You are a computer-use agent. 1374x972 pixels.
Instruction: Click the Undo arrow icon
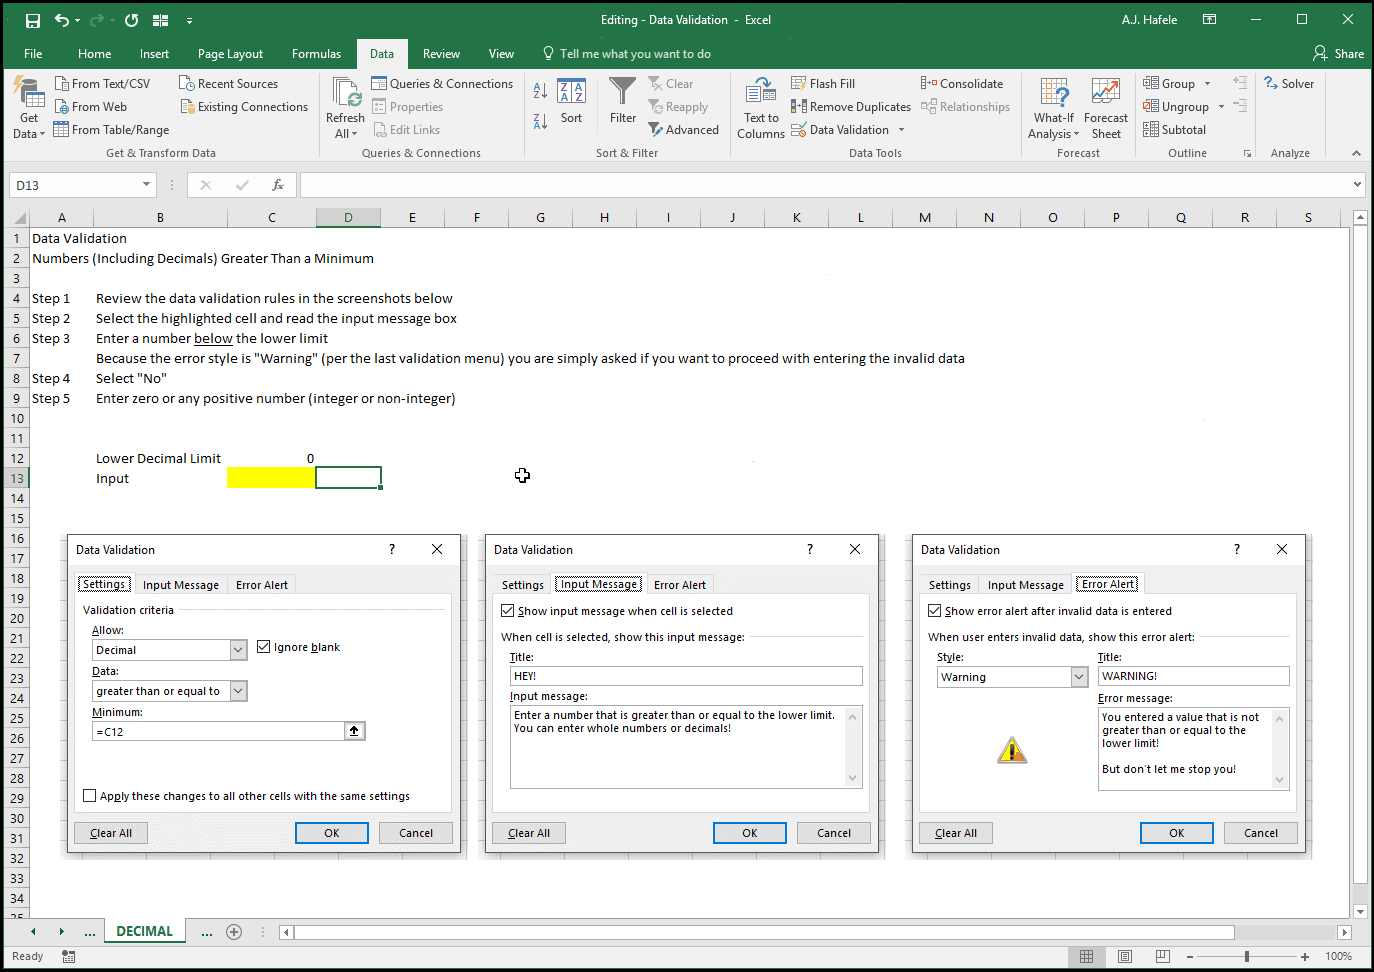pos(62,20)
